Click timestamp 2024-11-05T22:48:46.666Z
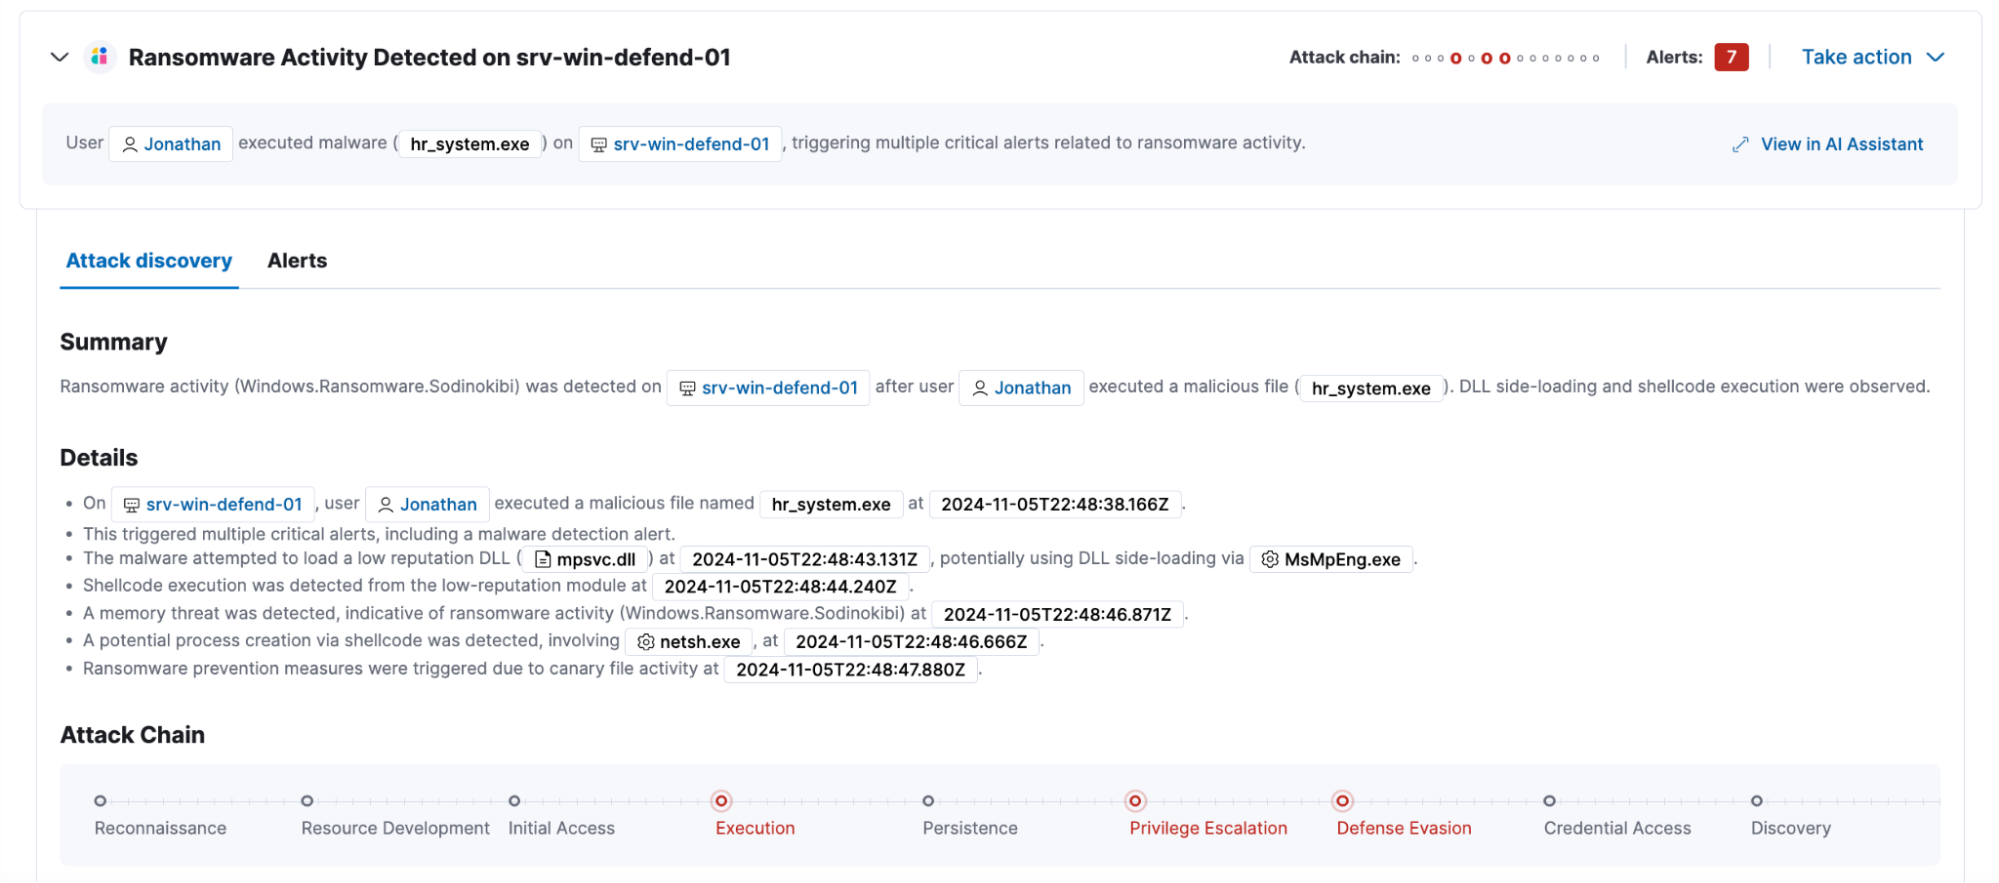Screen dimensions: 1999x883 pos(911,641)
